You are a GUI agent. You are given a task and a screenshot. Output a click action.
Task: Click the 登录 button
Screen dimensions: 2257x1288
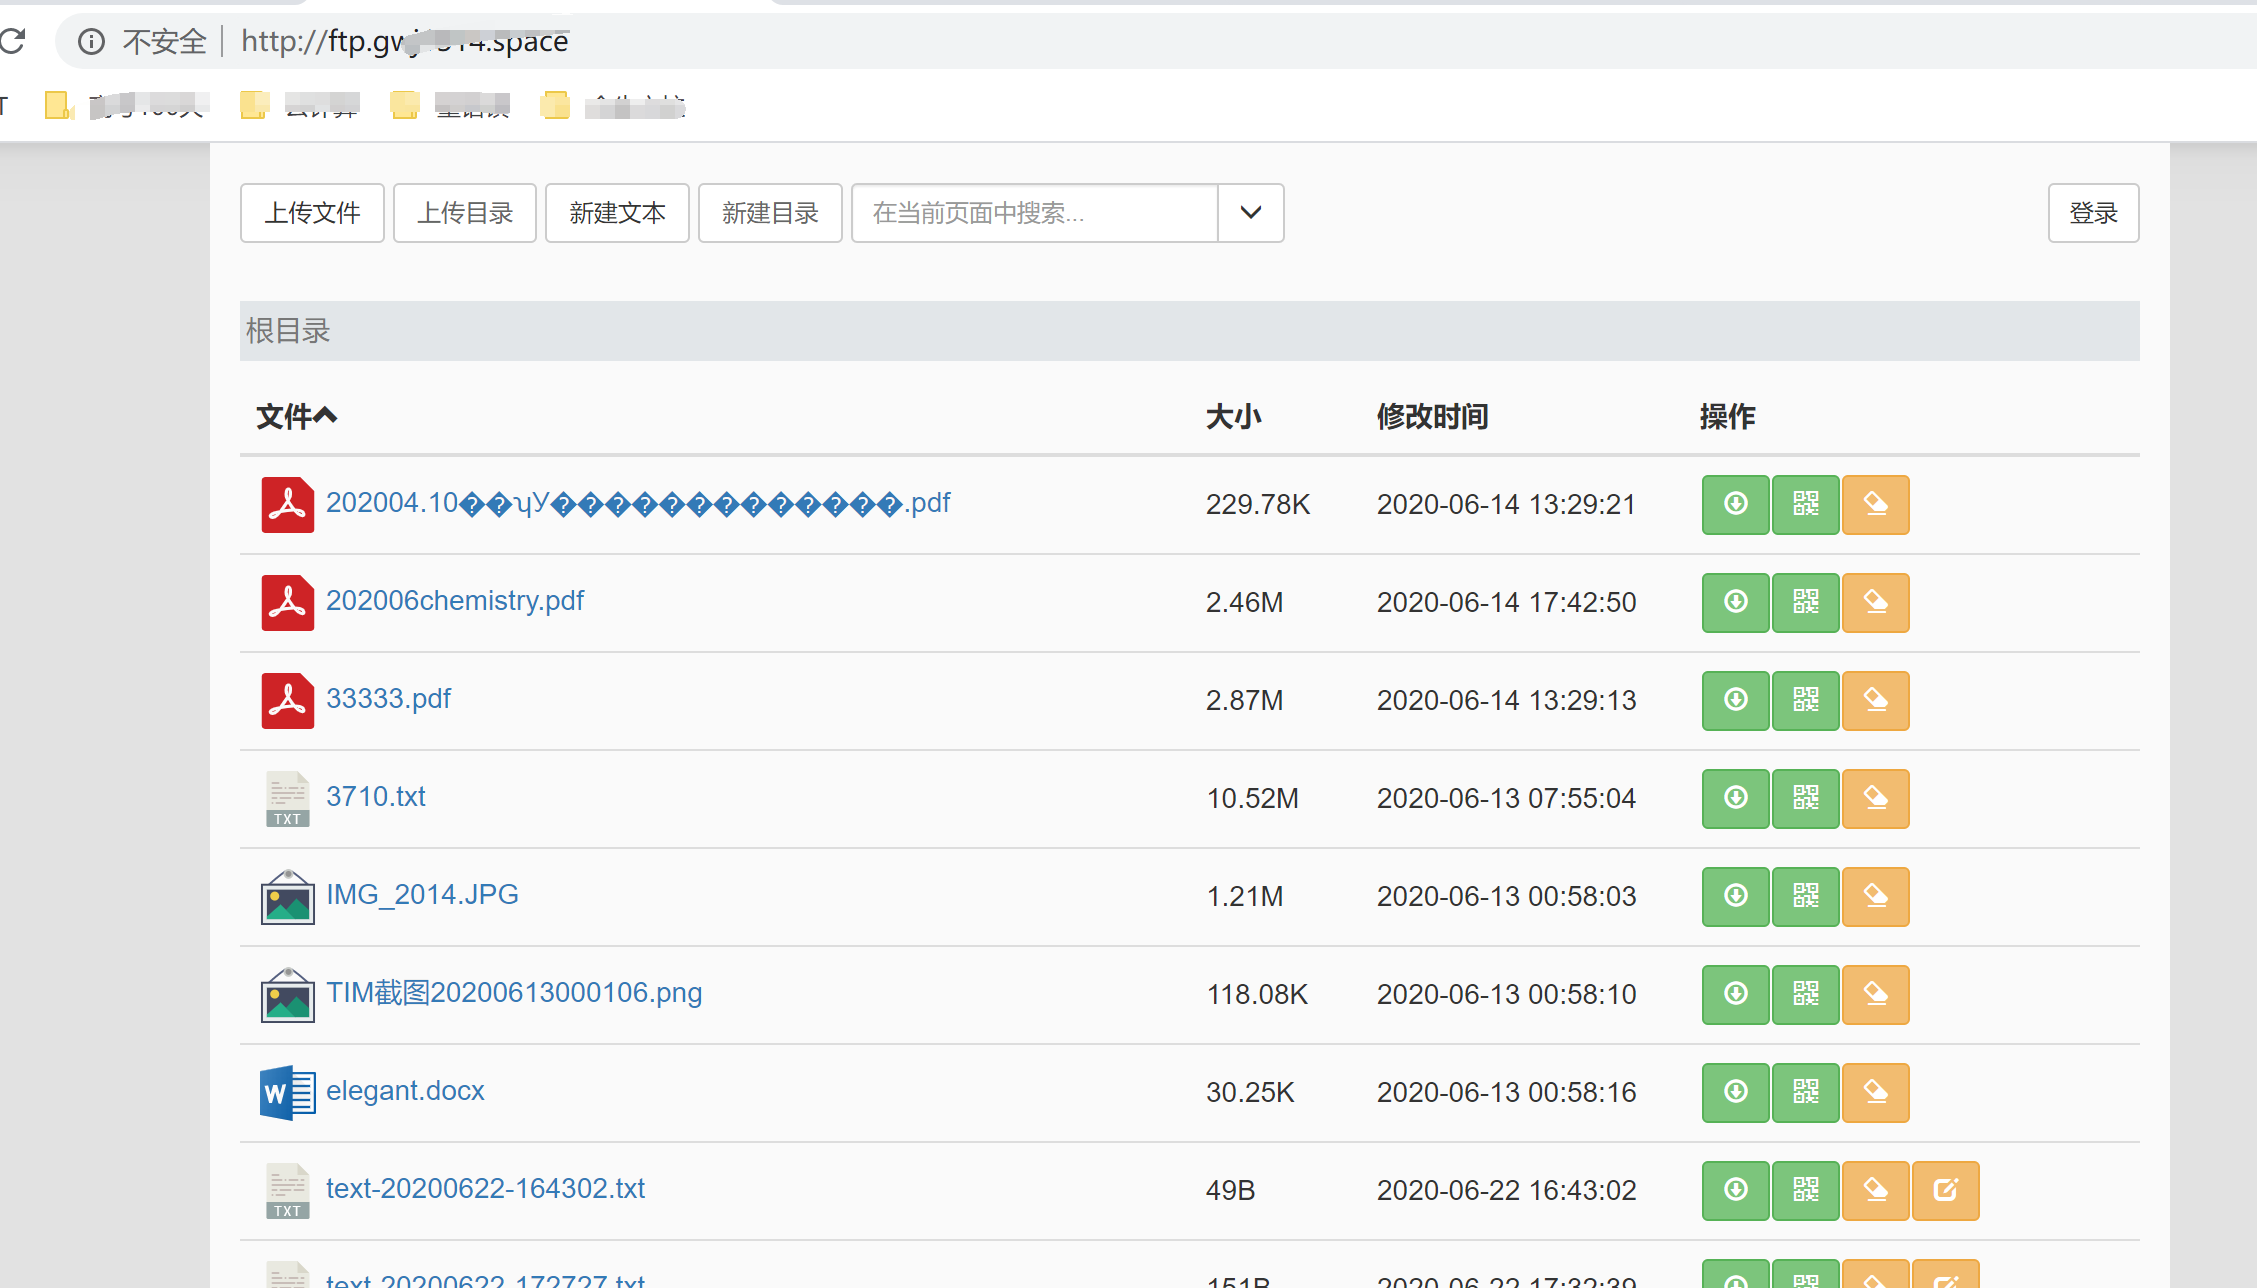pos(2093,212)
